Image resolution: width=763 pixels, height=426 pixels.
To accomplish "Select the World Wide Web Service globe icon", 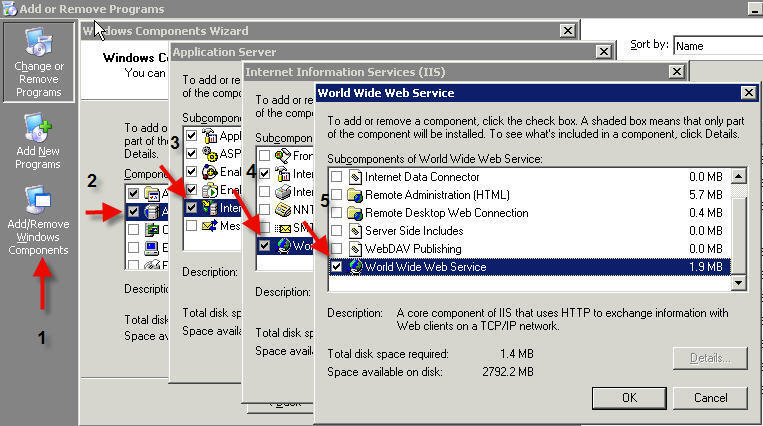I will 355,267.
